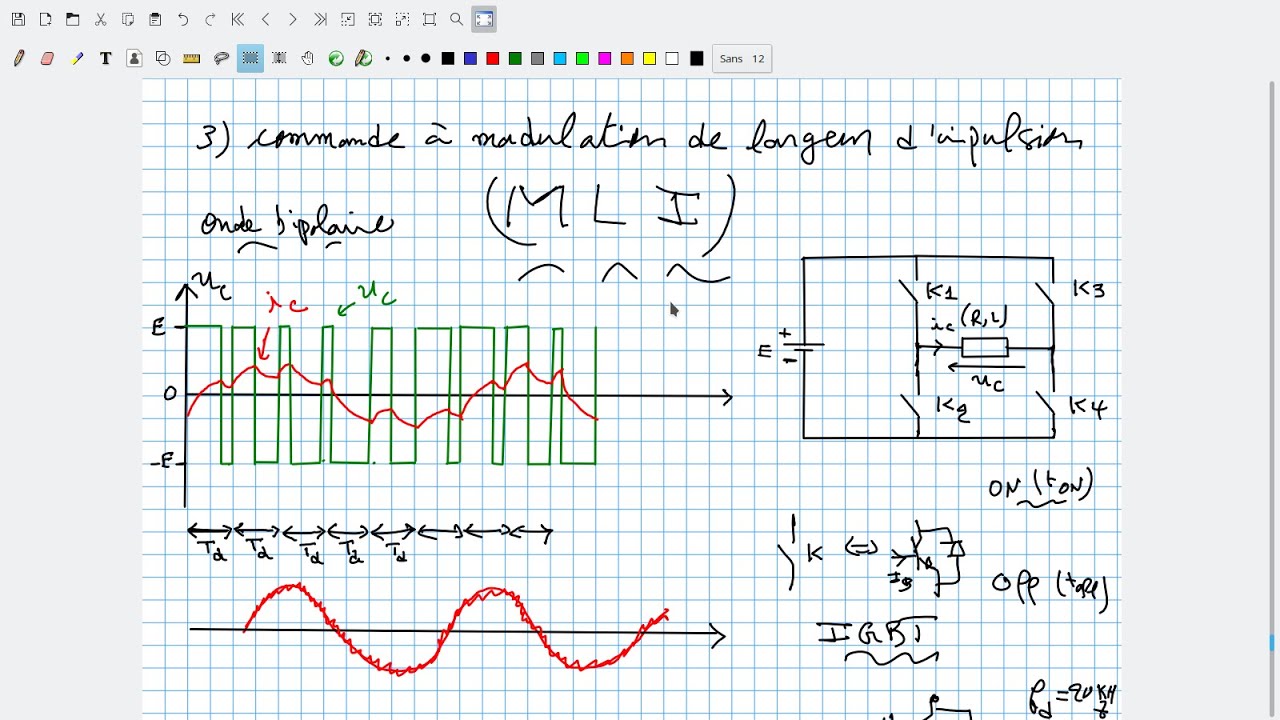1280x720 pixels.
Task: Toggle the ruler straight-line mode
Action: 192,59
